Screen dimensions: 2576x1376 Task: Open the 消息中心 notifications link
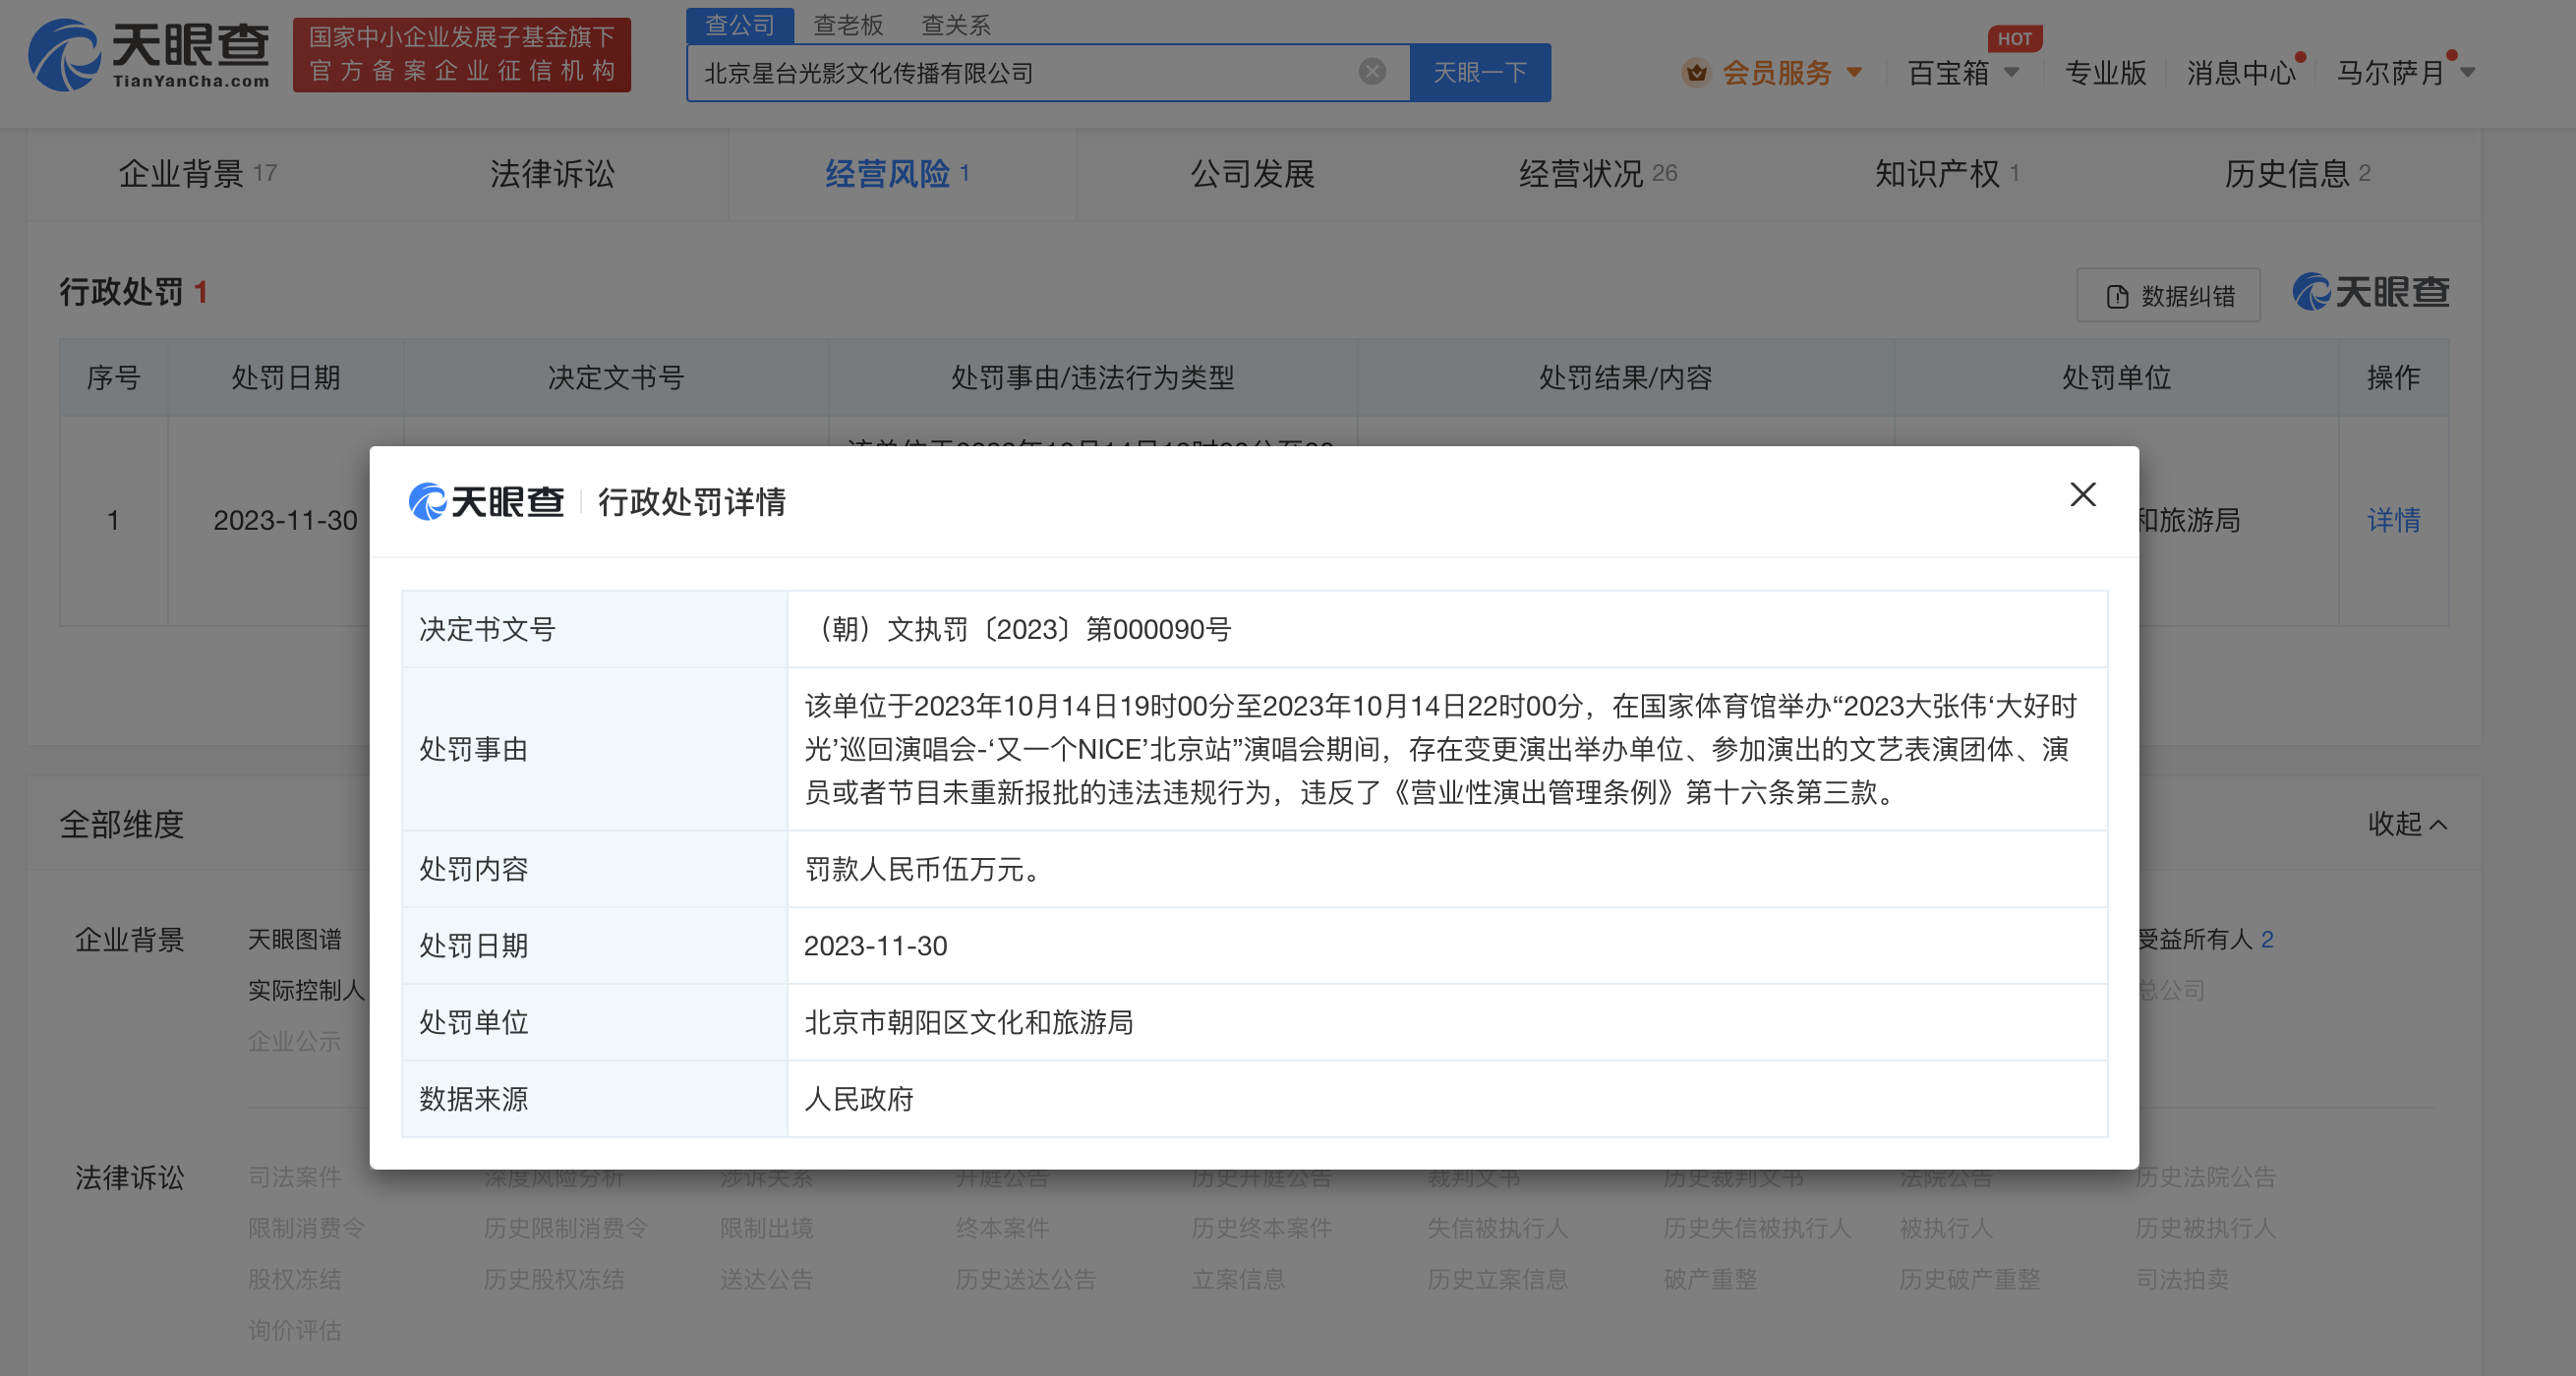click(2240, 73)
